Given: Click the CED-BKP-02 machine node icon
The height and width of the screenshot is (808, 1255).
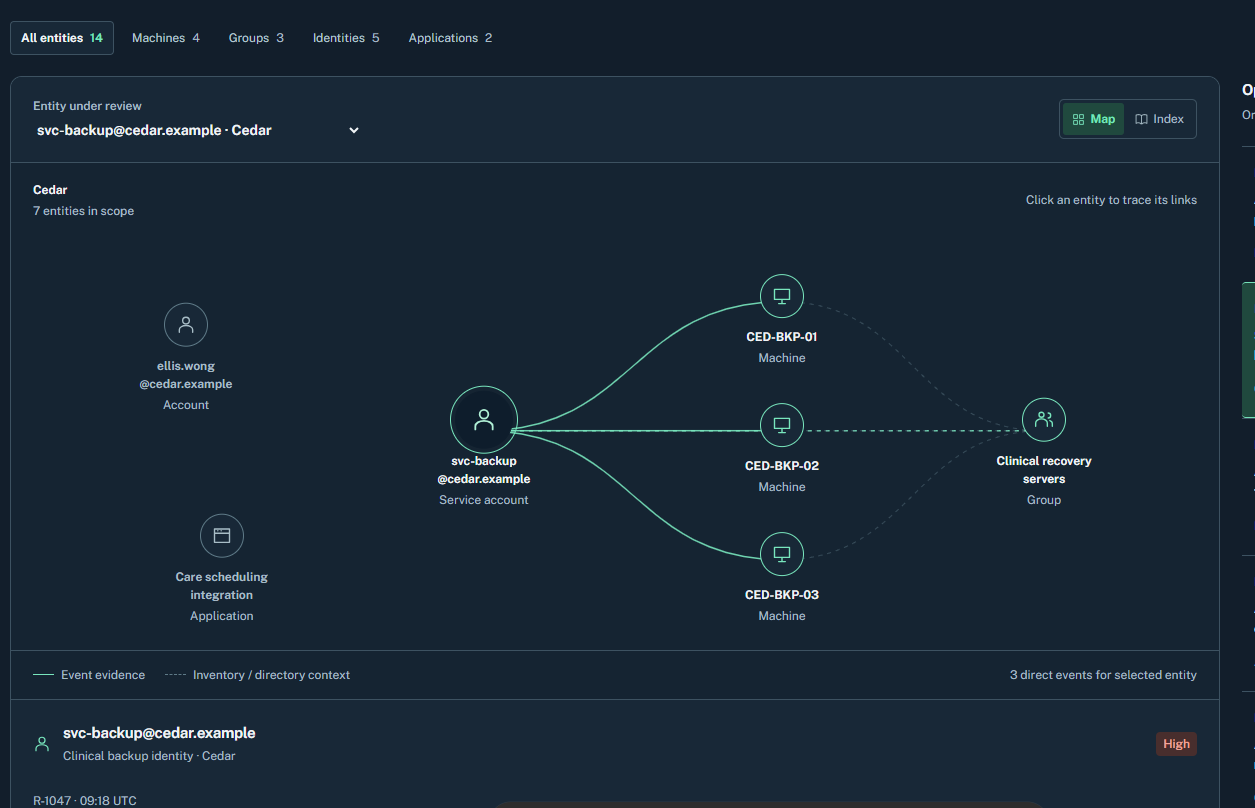Looking at the screenshot, I should click(x=782, y=425).
